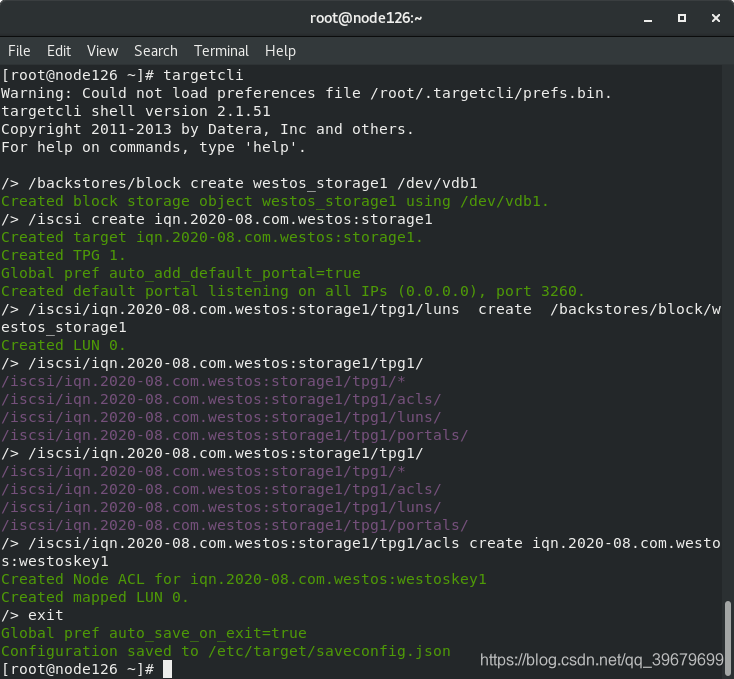This screenshot has height=679, width=734.
Task: Click the 'Created block storage object' line
Action: [x=275, y=201]
